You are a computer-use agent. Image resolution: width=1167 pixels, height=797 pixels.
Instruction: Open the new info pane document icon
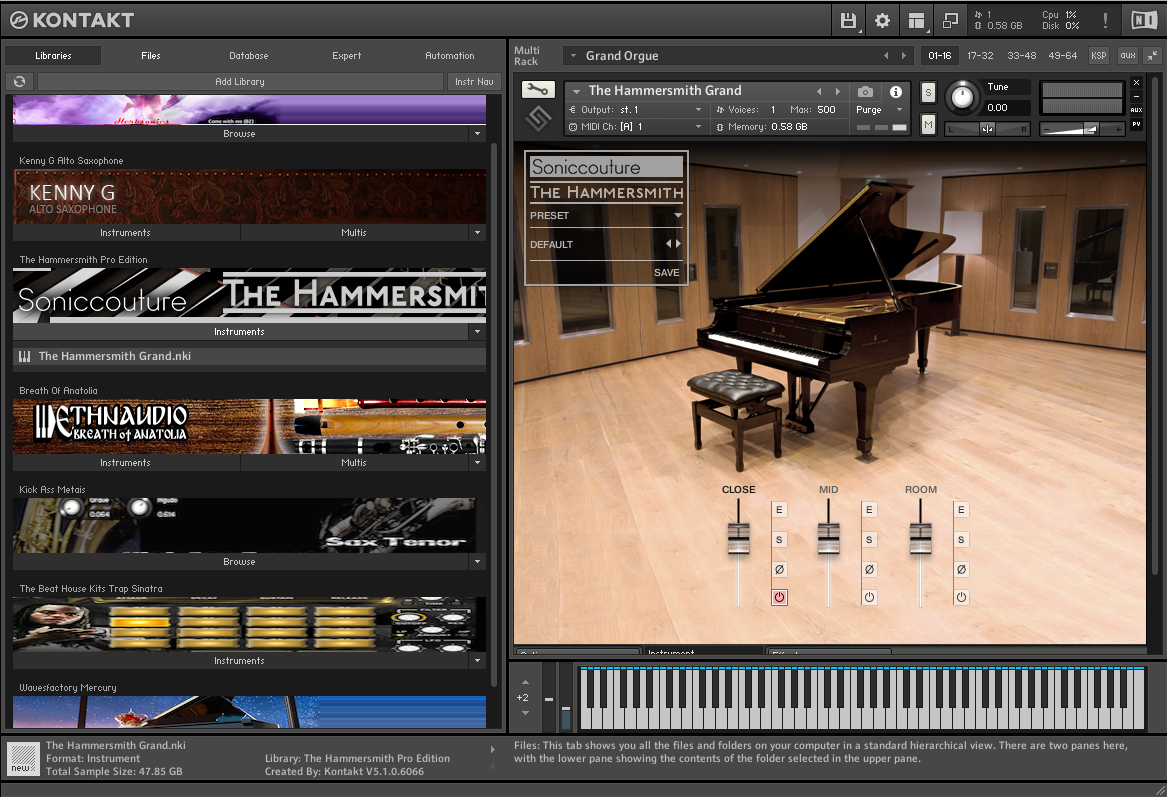pyautogui.click(x=22, y=759)
